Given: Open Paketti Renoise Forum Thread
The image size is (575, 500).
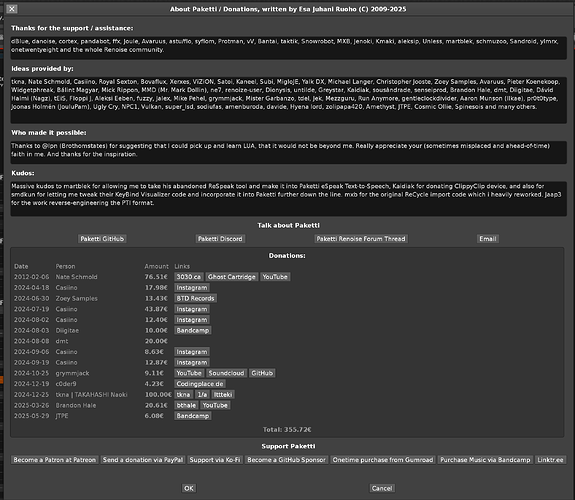Looking at the screenshot, I should 361,239.
